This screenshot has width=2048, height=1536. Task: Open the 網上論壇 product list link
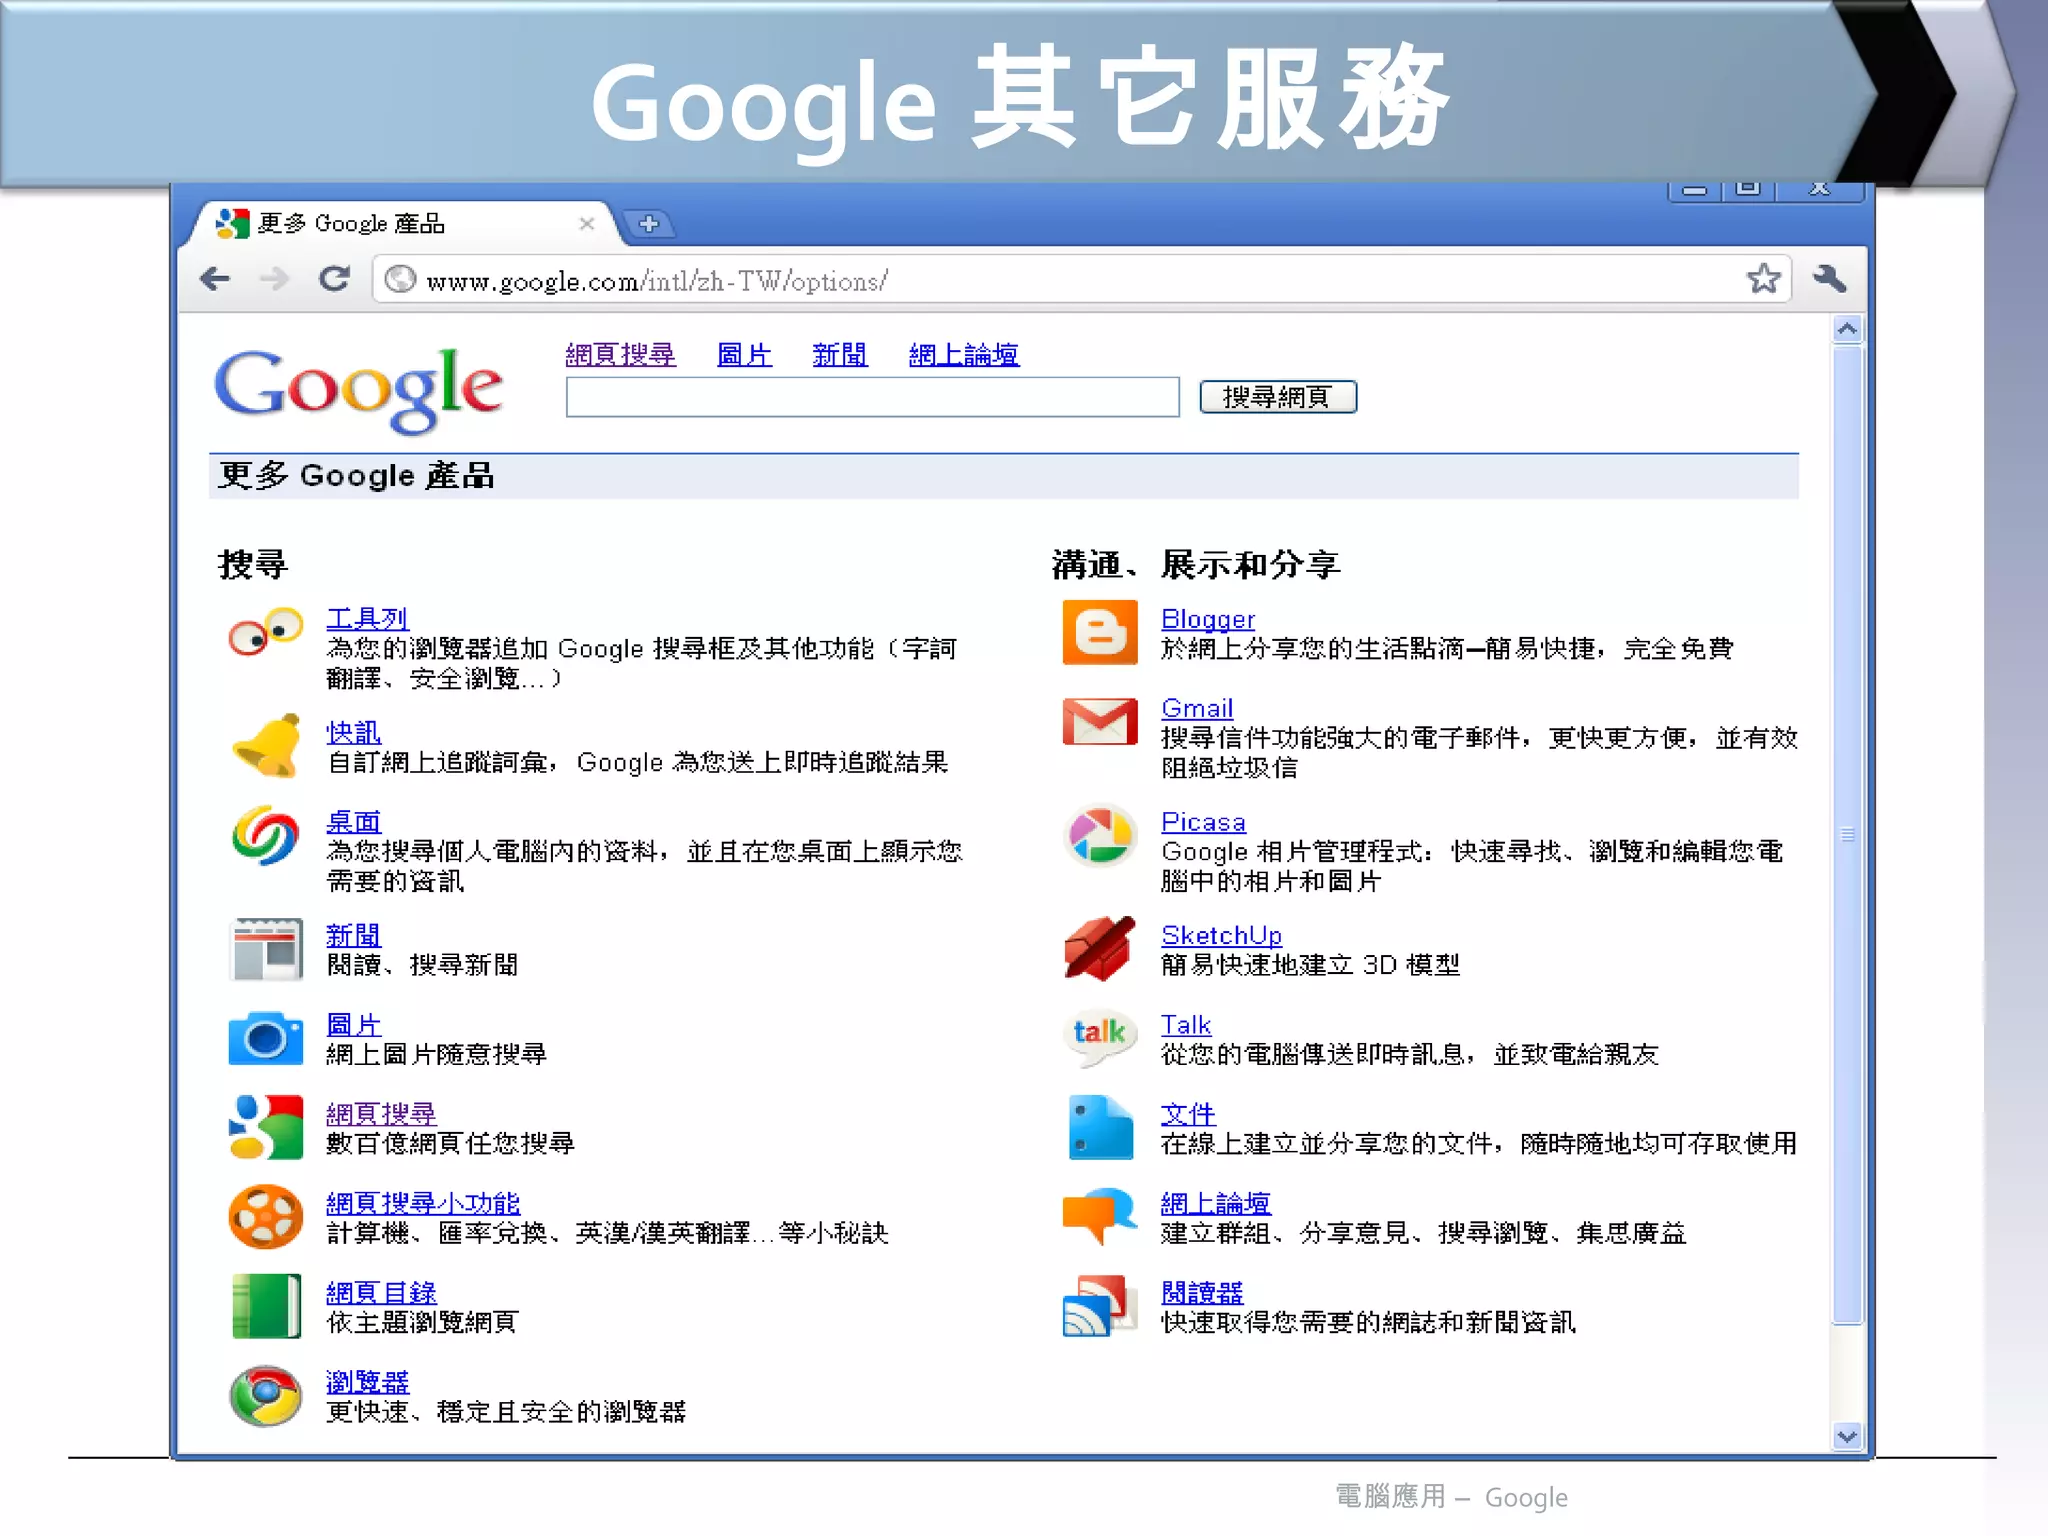pos(1215,1203)
